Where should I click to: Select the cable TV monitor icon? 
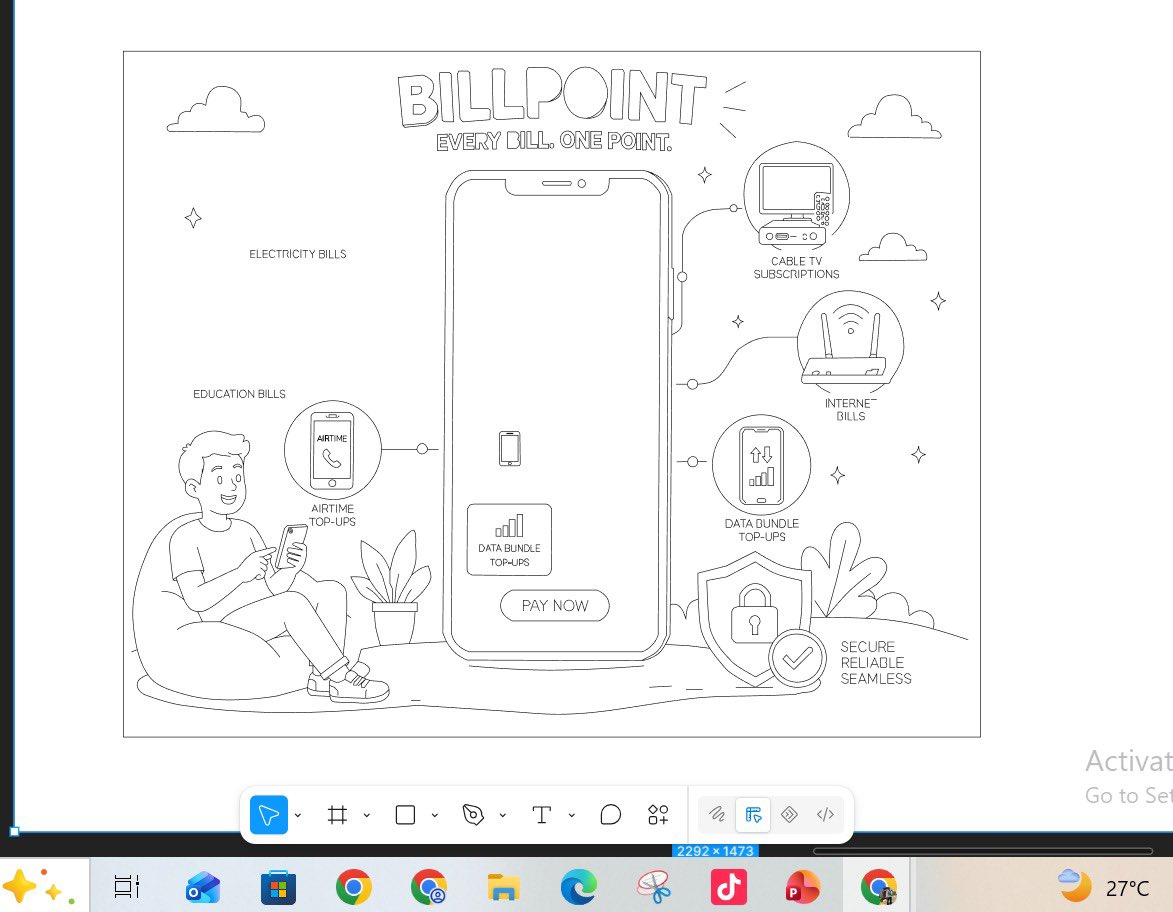[x=796, y=196]
